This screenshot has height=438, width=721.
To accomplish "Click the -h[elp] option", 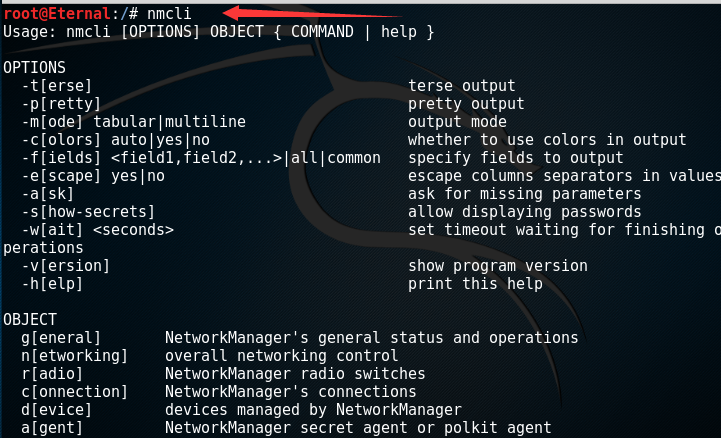I will click(x=52, y=284).
